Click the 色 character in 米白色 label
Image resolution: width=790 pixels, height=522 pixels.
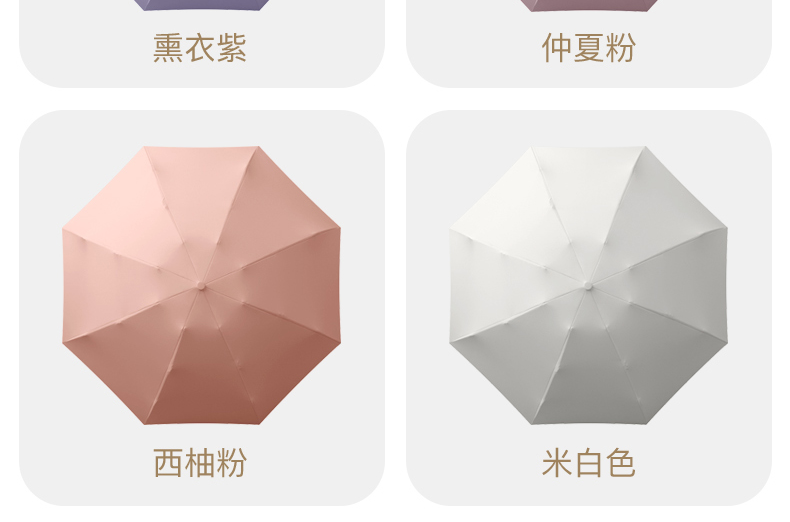click(x=621, y=463)
